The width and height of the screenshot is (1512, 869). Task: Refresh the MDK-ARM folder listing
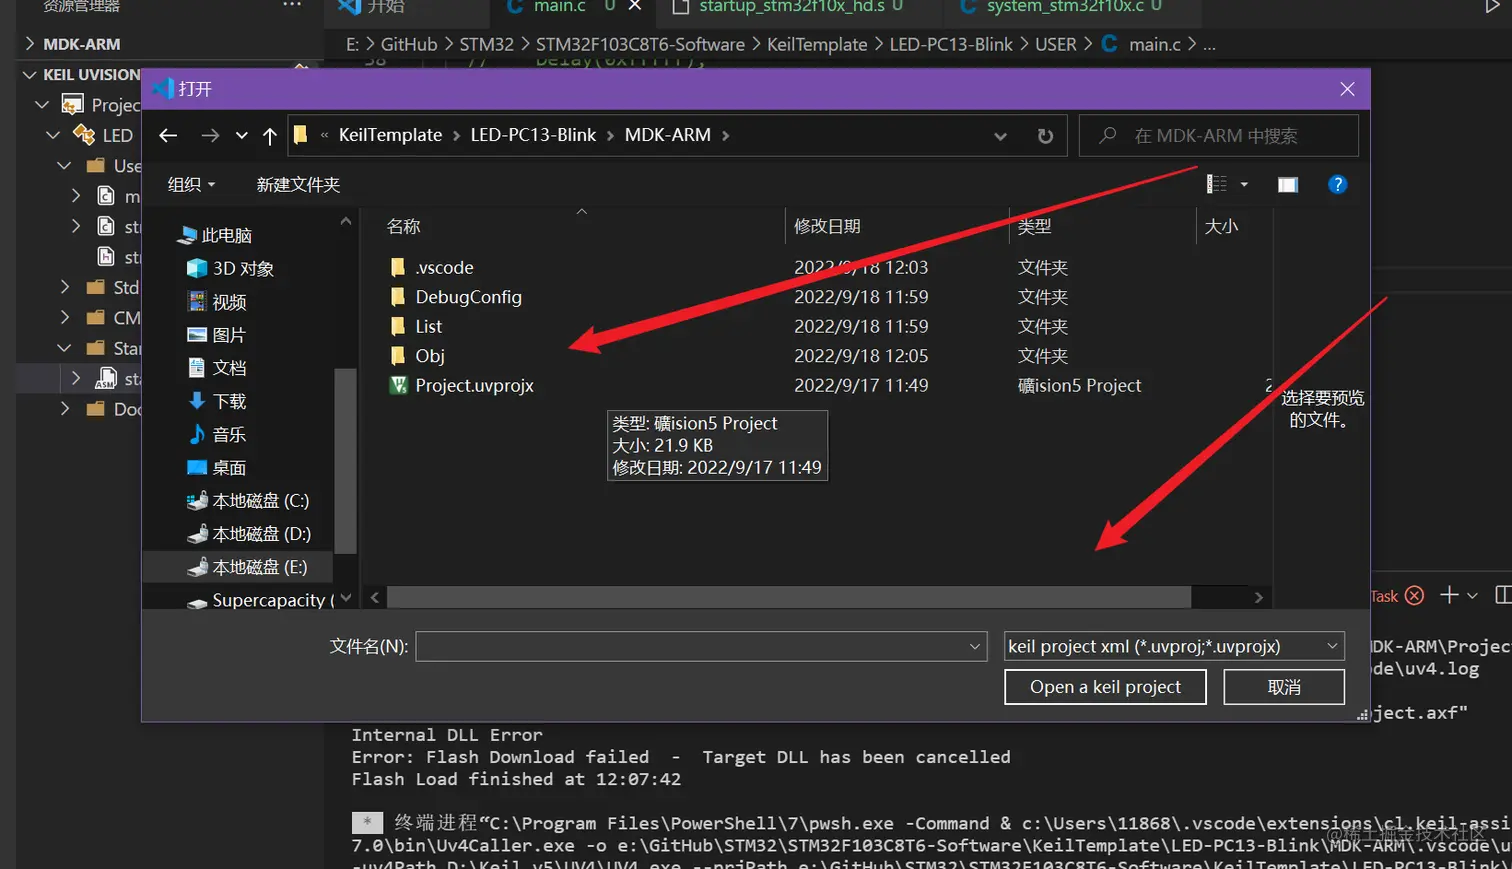pos(1045,136)
